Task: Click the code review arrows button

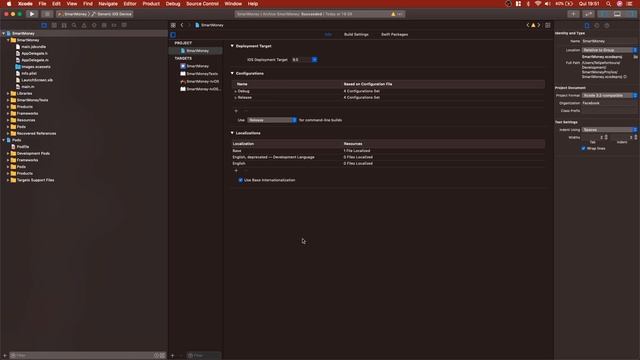Action: click(x=588, y=14)
